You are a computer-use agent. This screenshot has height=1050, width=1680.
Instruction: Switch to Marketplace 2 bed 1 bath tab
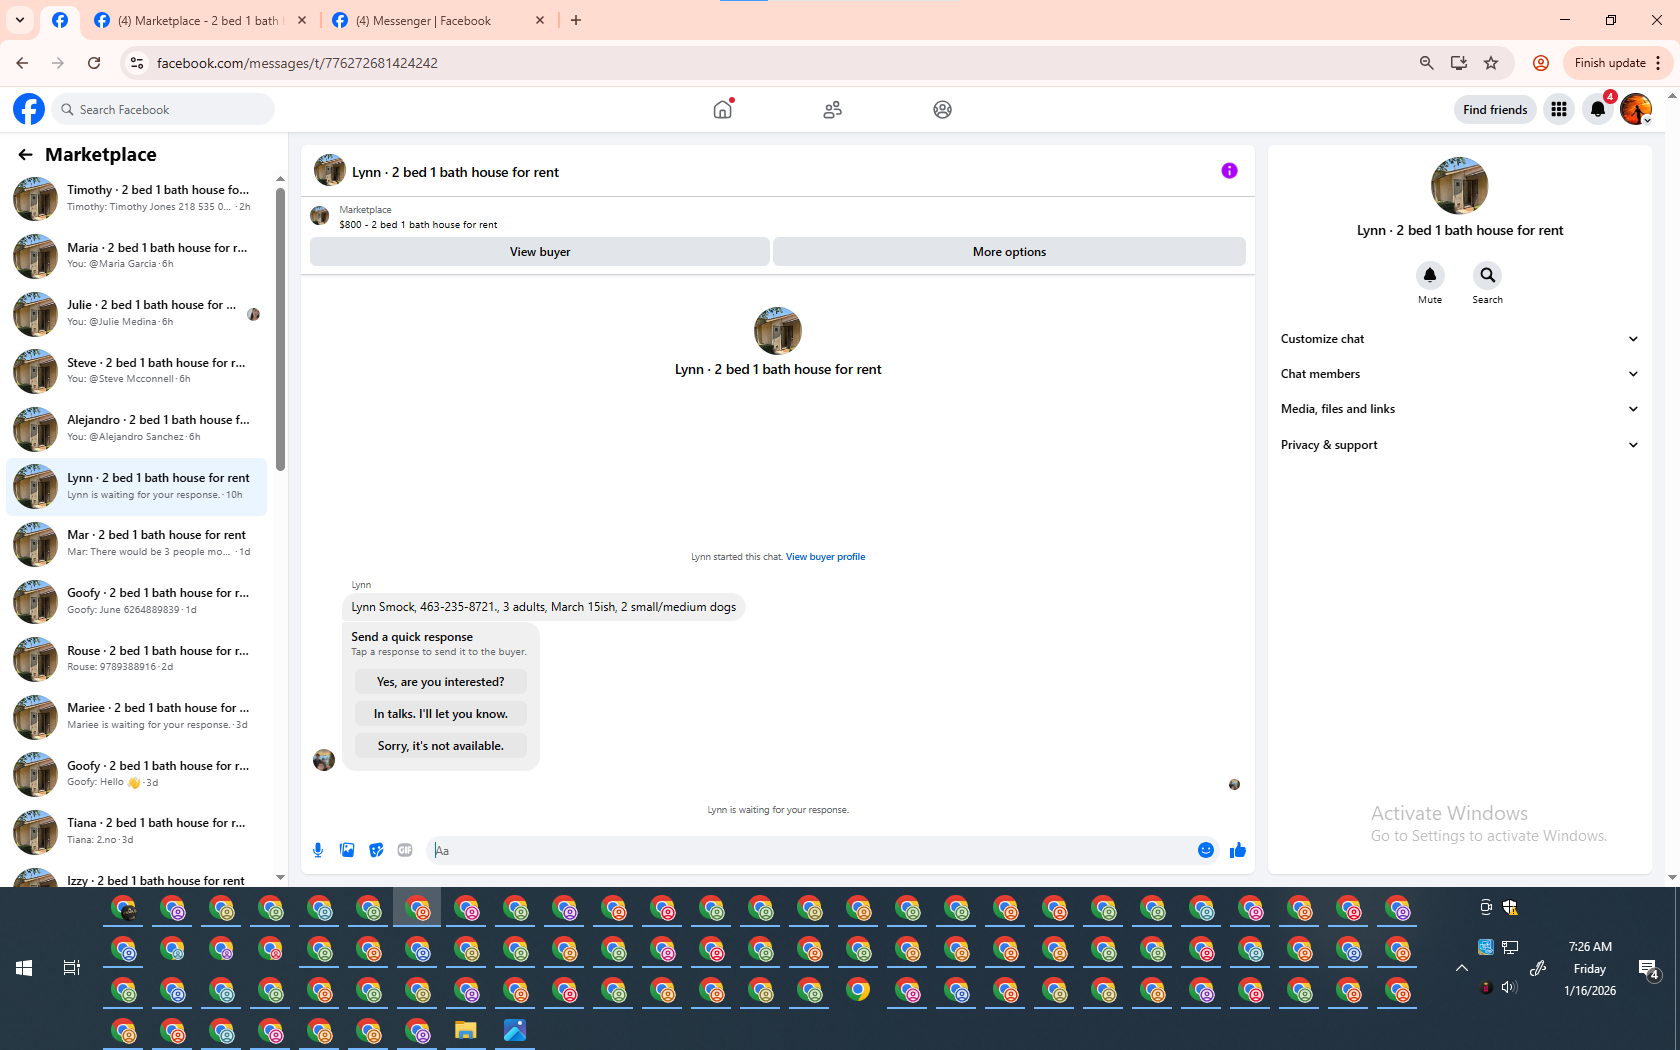coord(200,20)
